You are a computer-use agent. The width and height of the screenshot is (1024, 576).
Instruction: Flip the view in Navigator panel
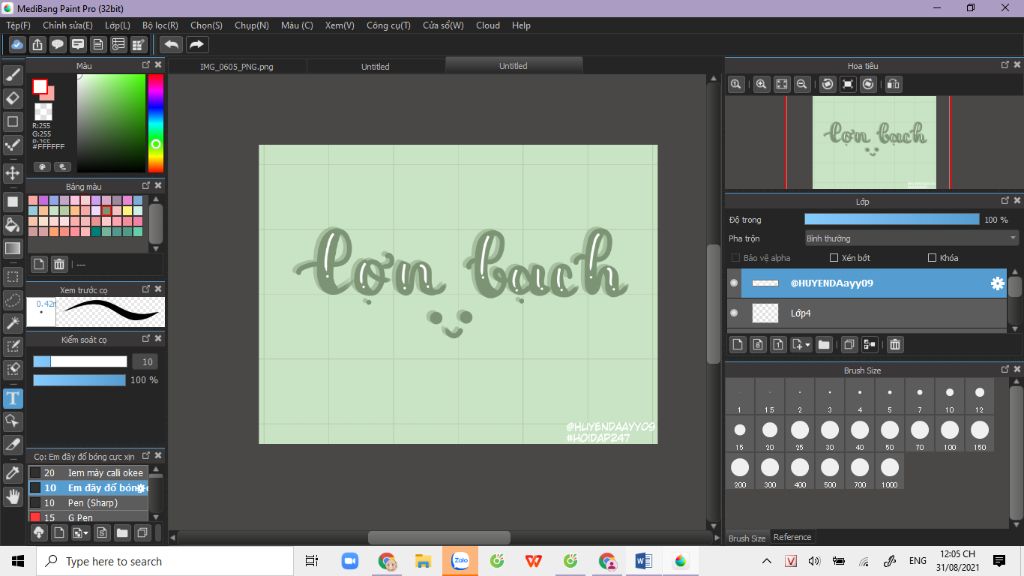coord(893,84)
